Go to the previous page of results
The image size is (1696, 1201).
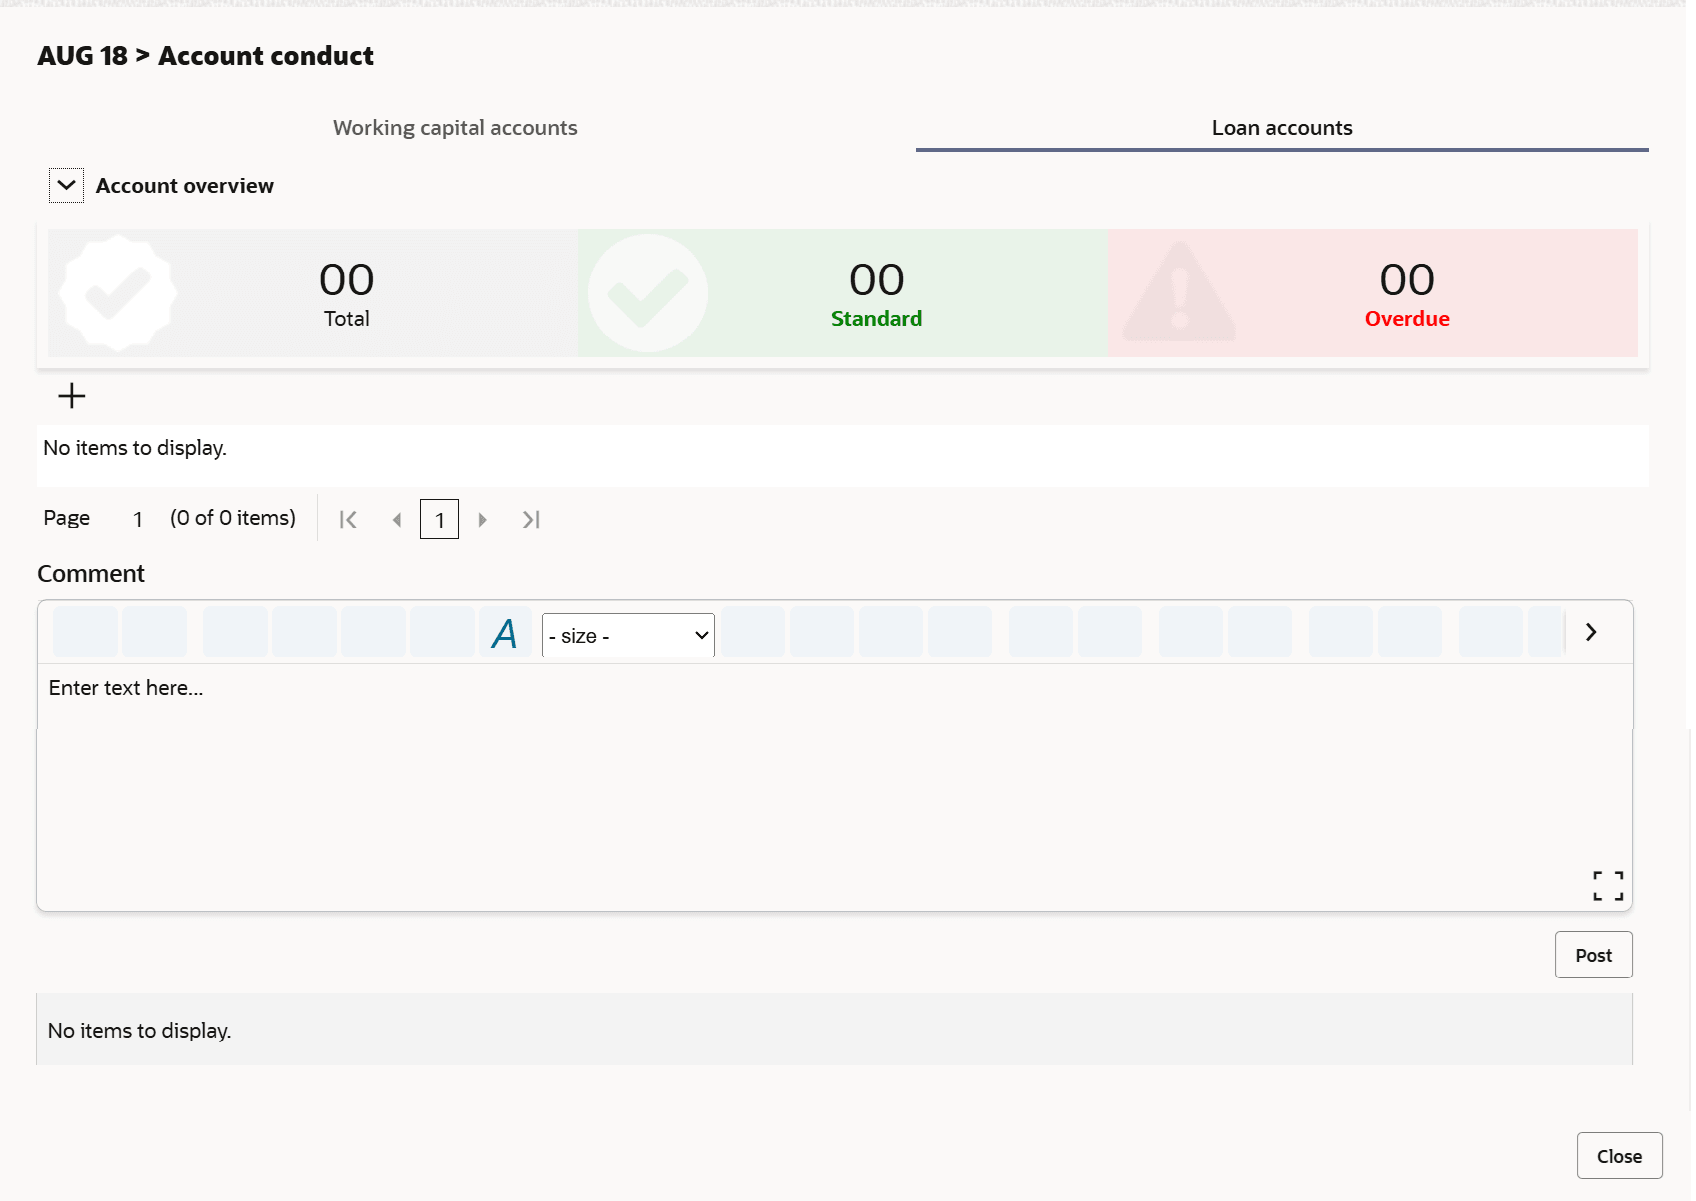pos(397,519)
